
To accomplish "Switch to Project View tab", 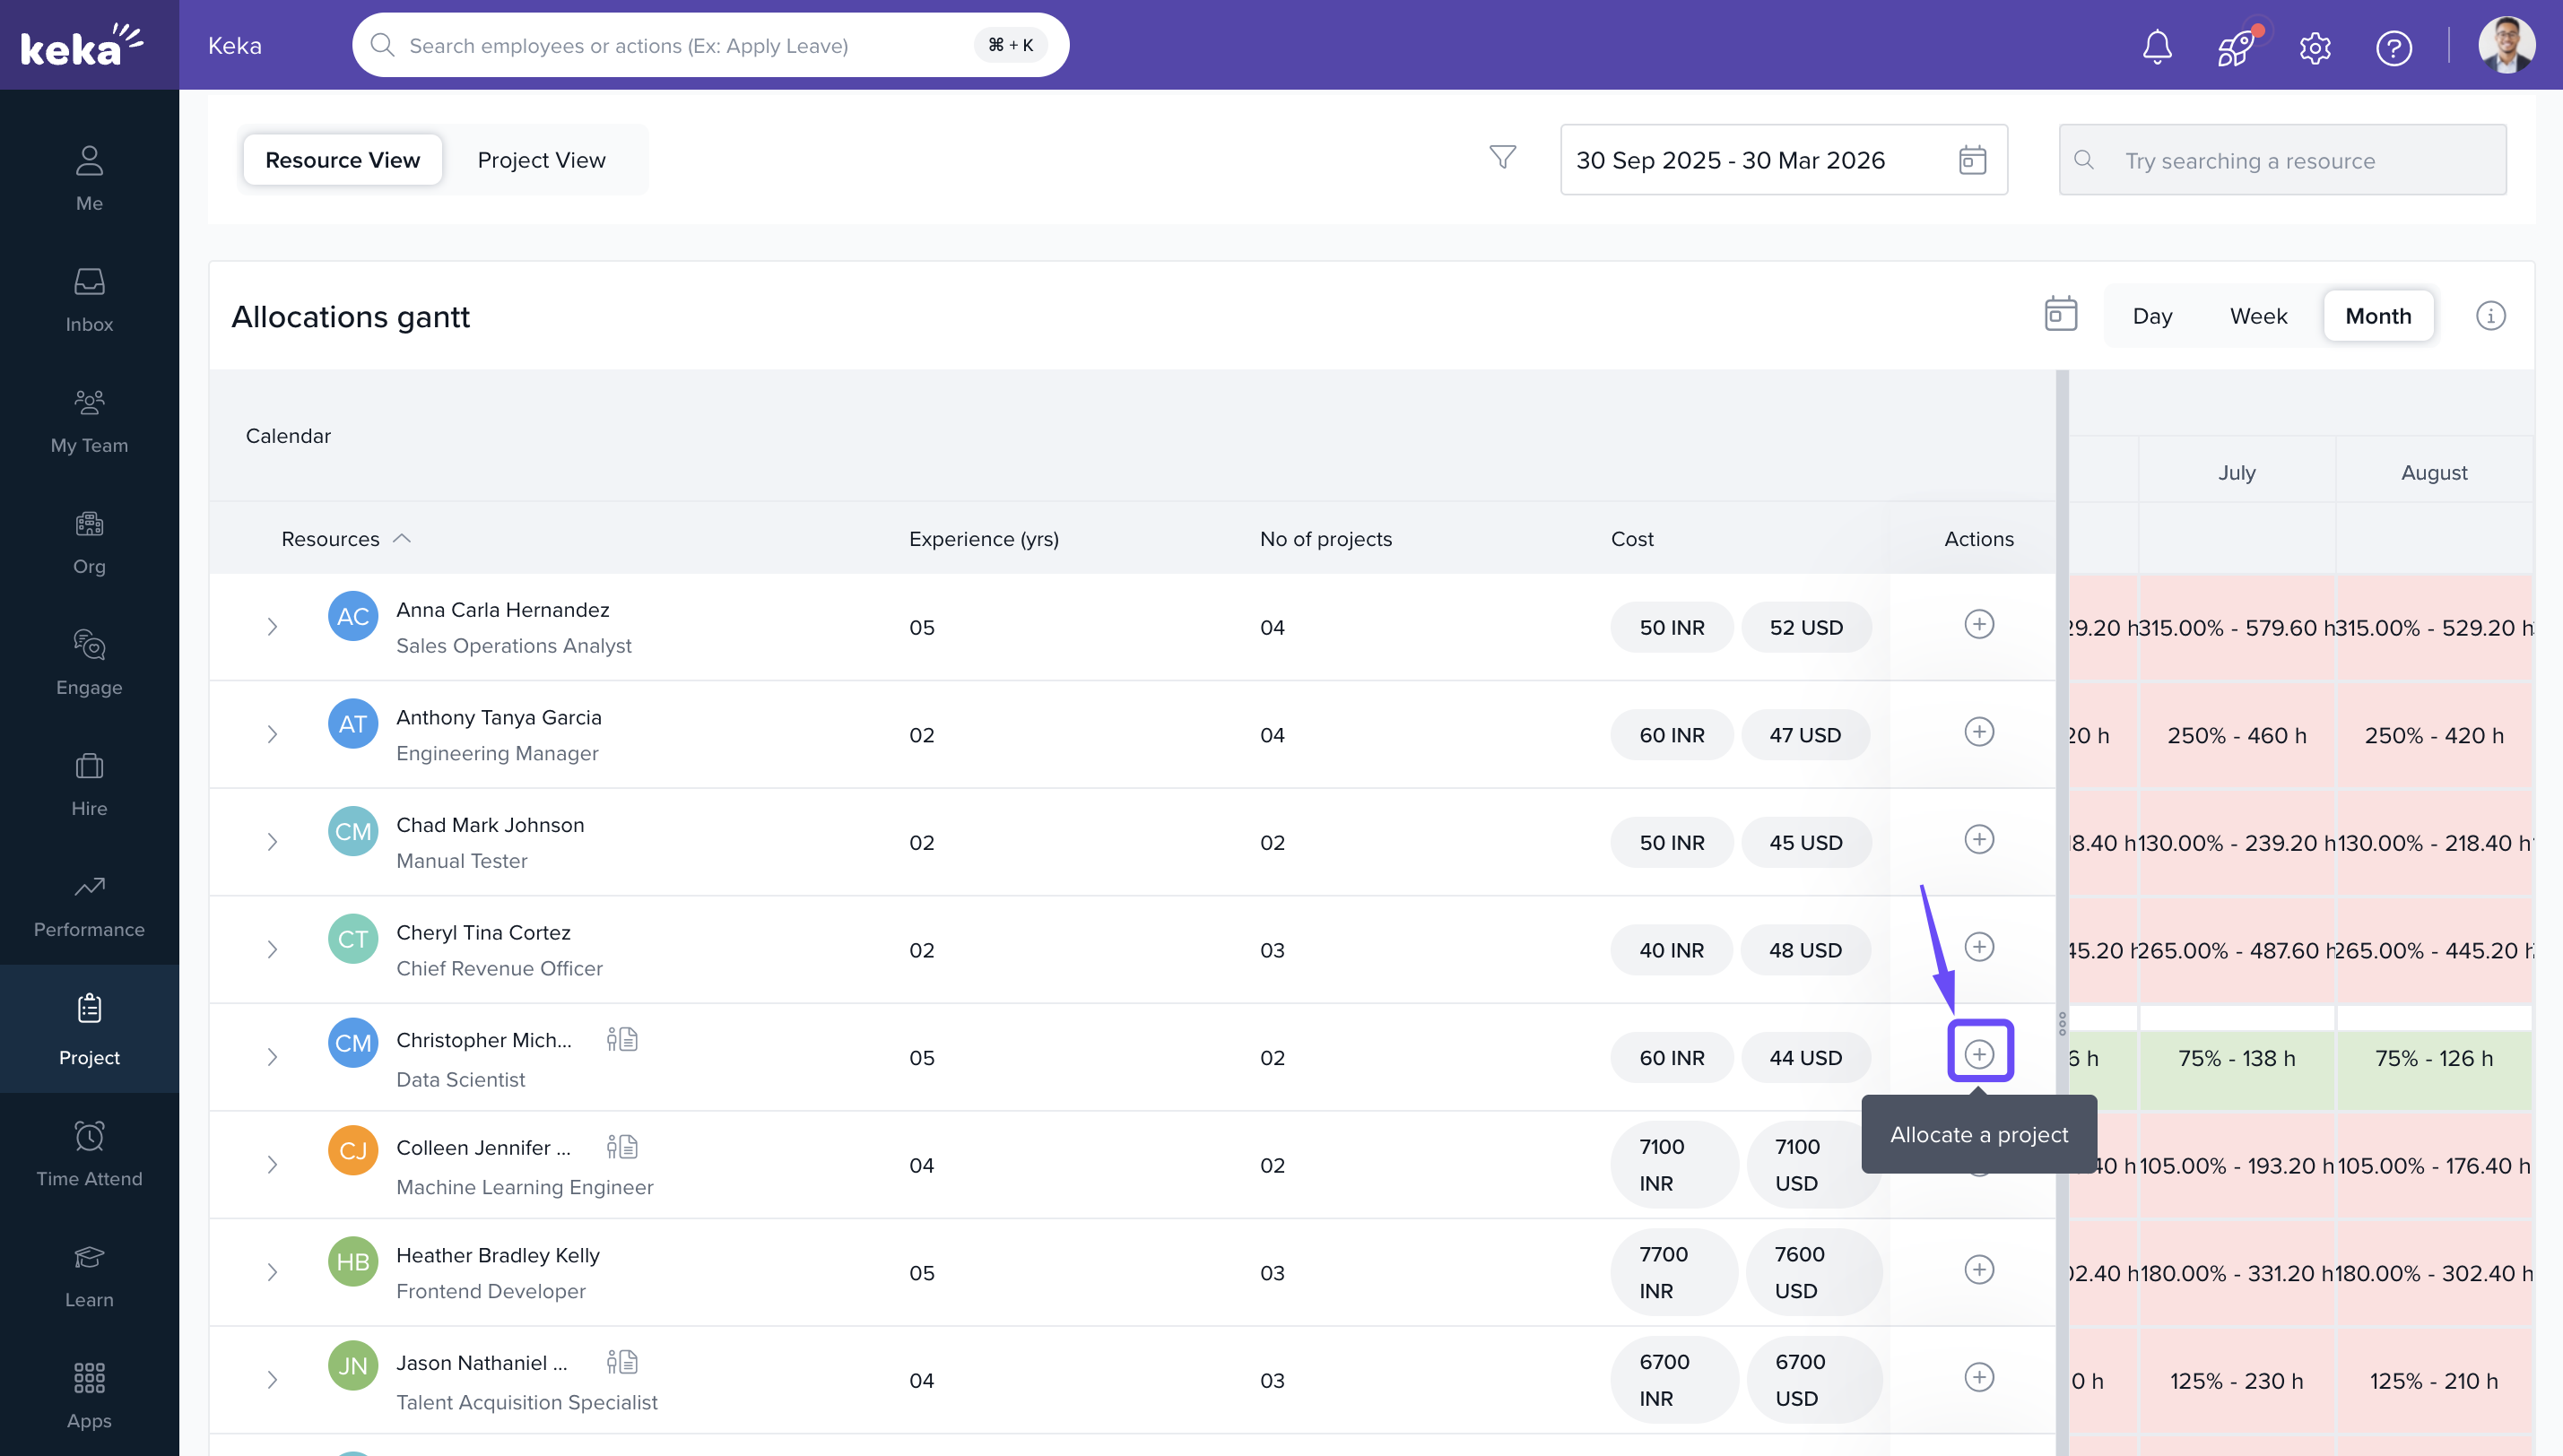I will click(x=541, y=160).
